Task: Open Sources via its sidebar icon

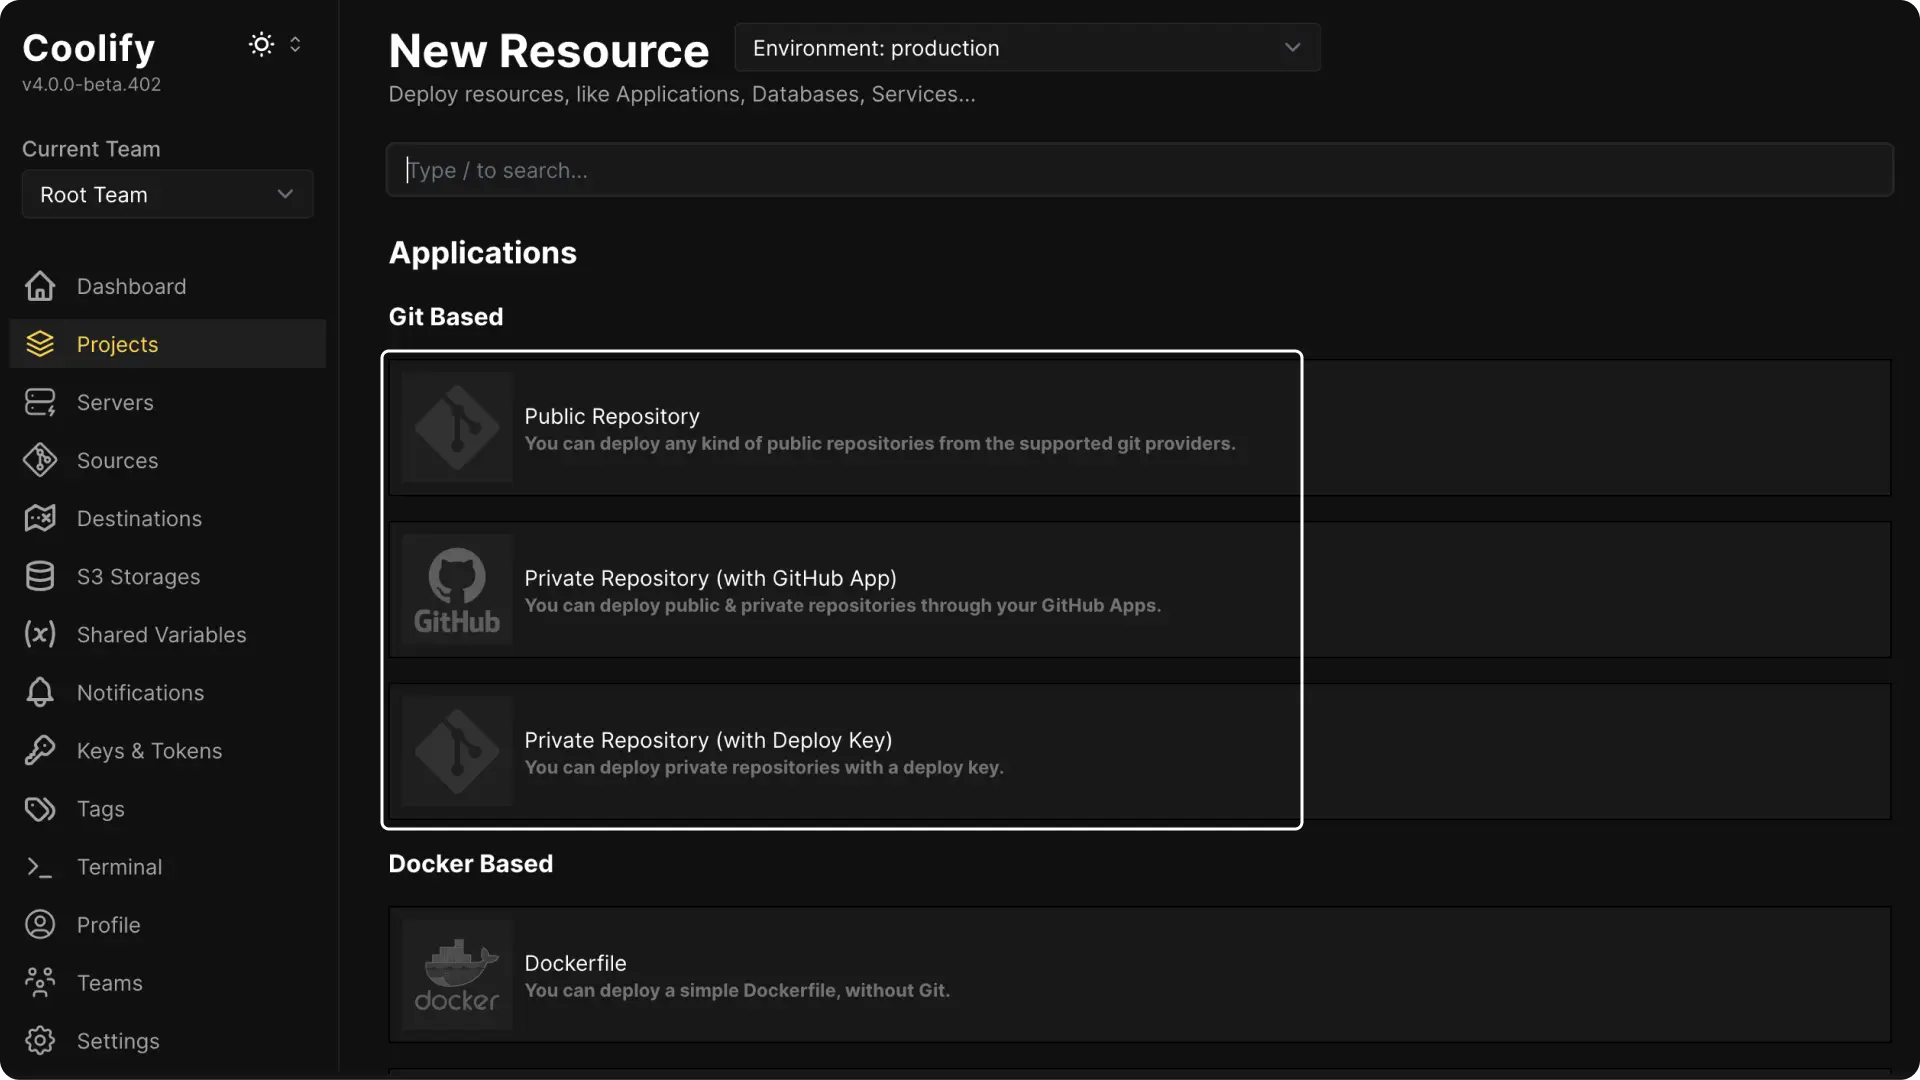Action: (x=39, y=460)
